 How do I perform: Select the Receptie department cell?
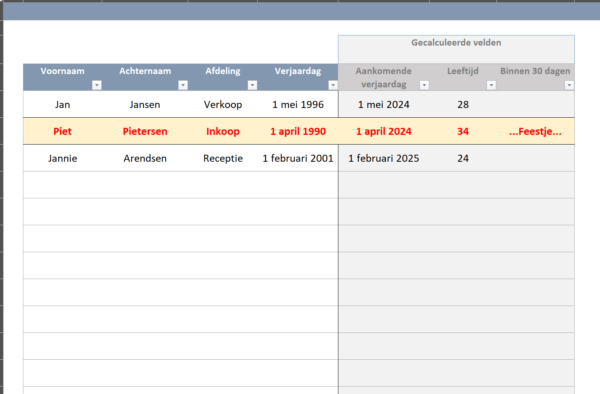tap(223, 158)
